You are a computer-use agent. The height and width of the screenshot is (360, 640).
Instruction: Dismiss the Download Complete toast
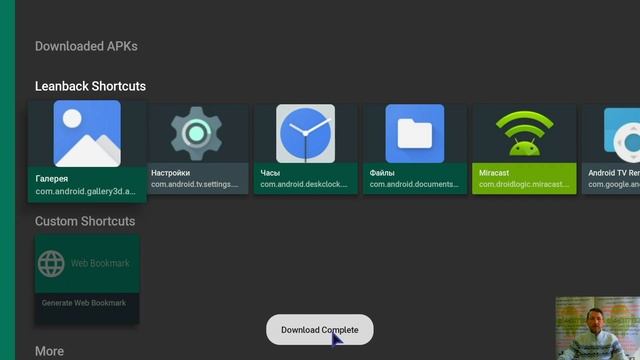320,329
